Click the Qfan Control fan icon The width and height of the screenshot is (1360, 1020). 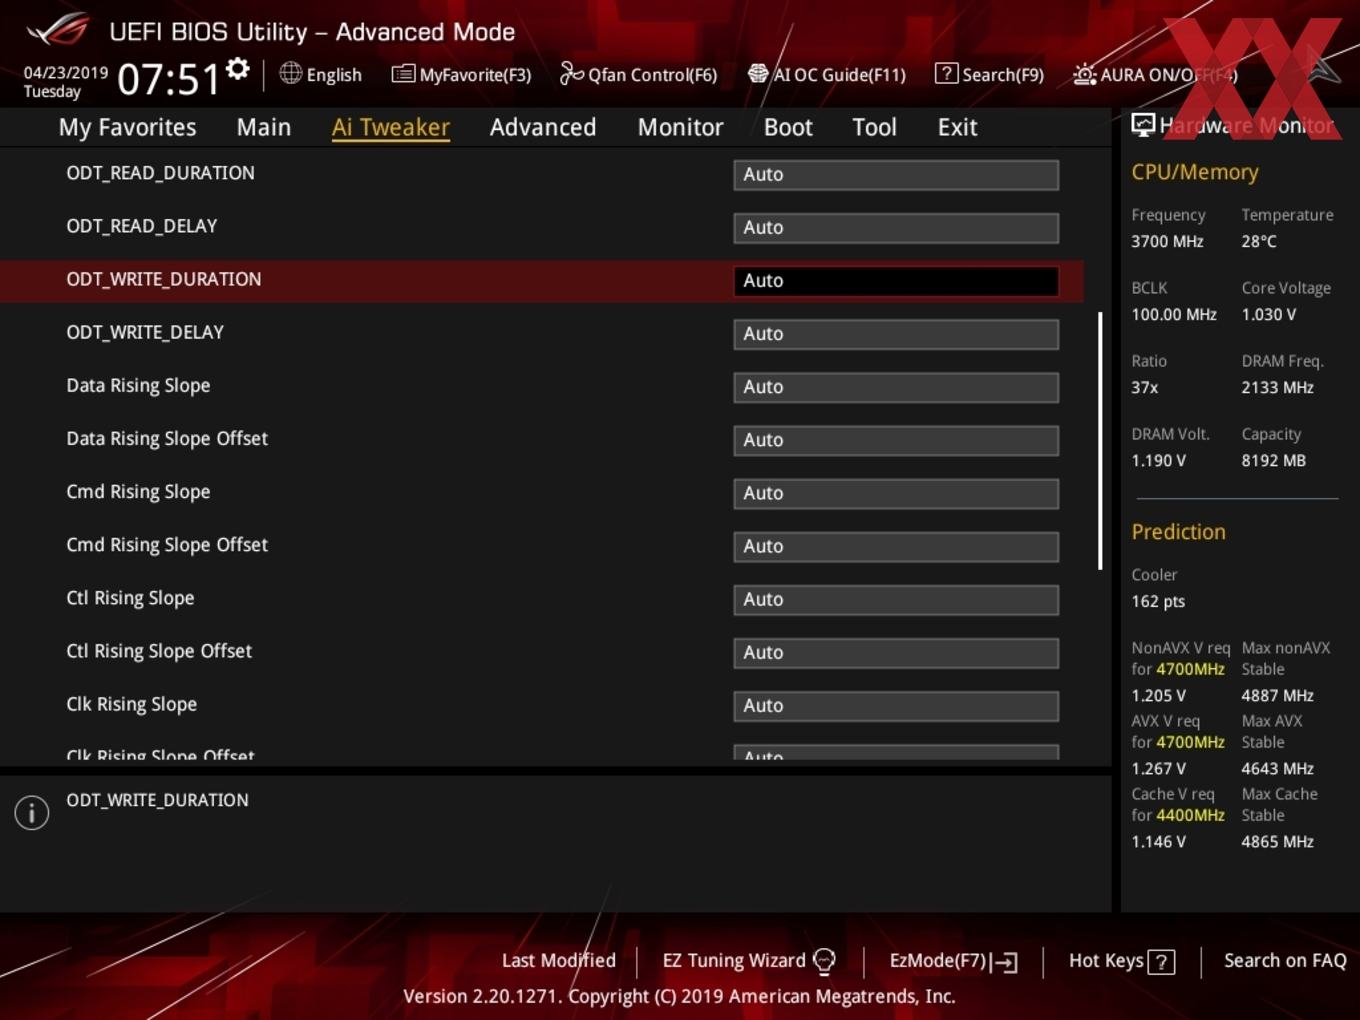click(571, 73)
